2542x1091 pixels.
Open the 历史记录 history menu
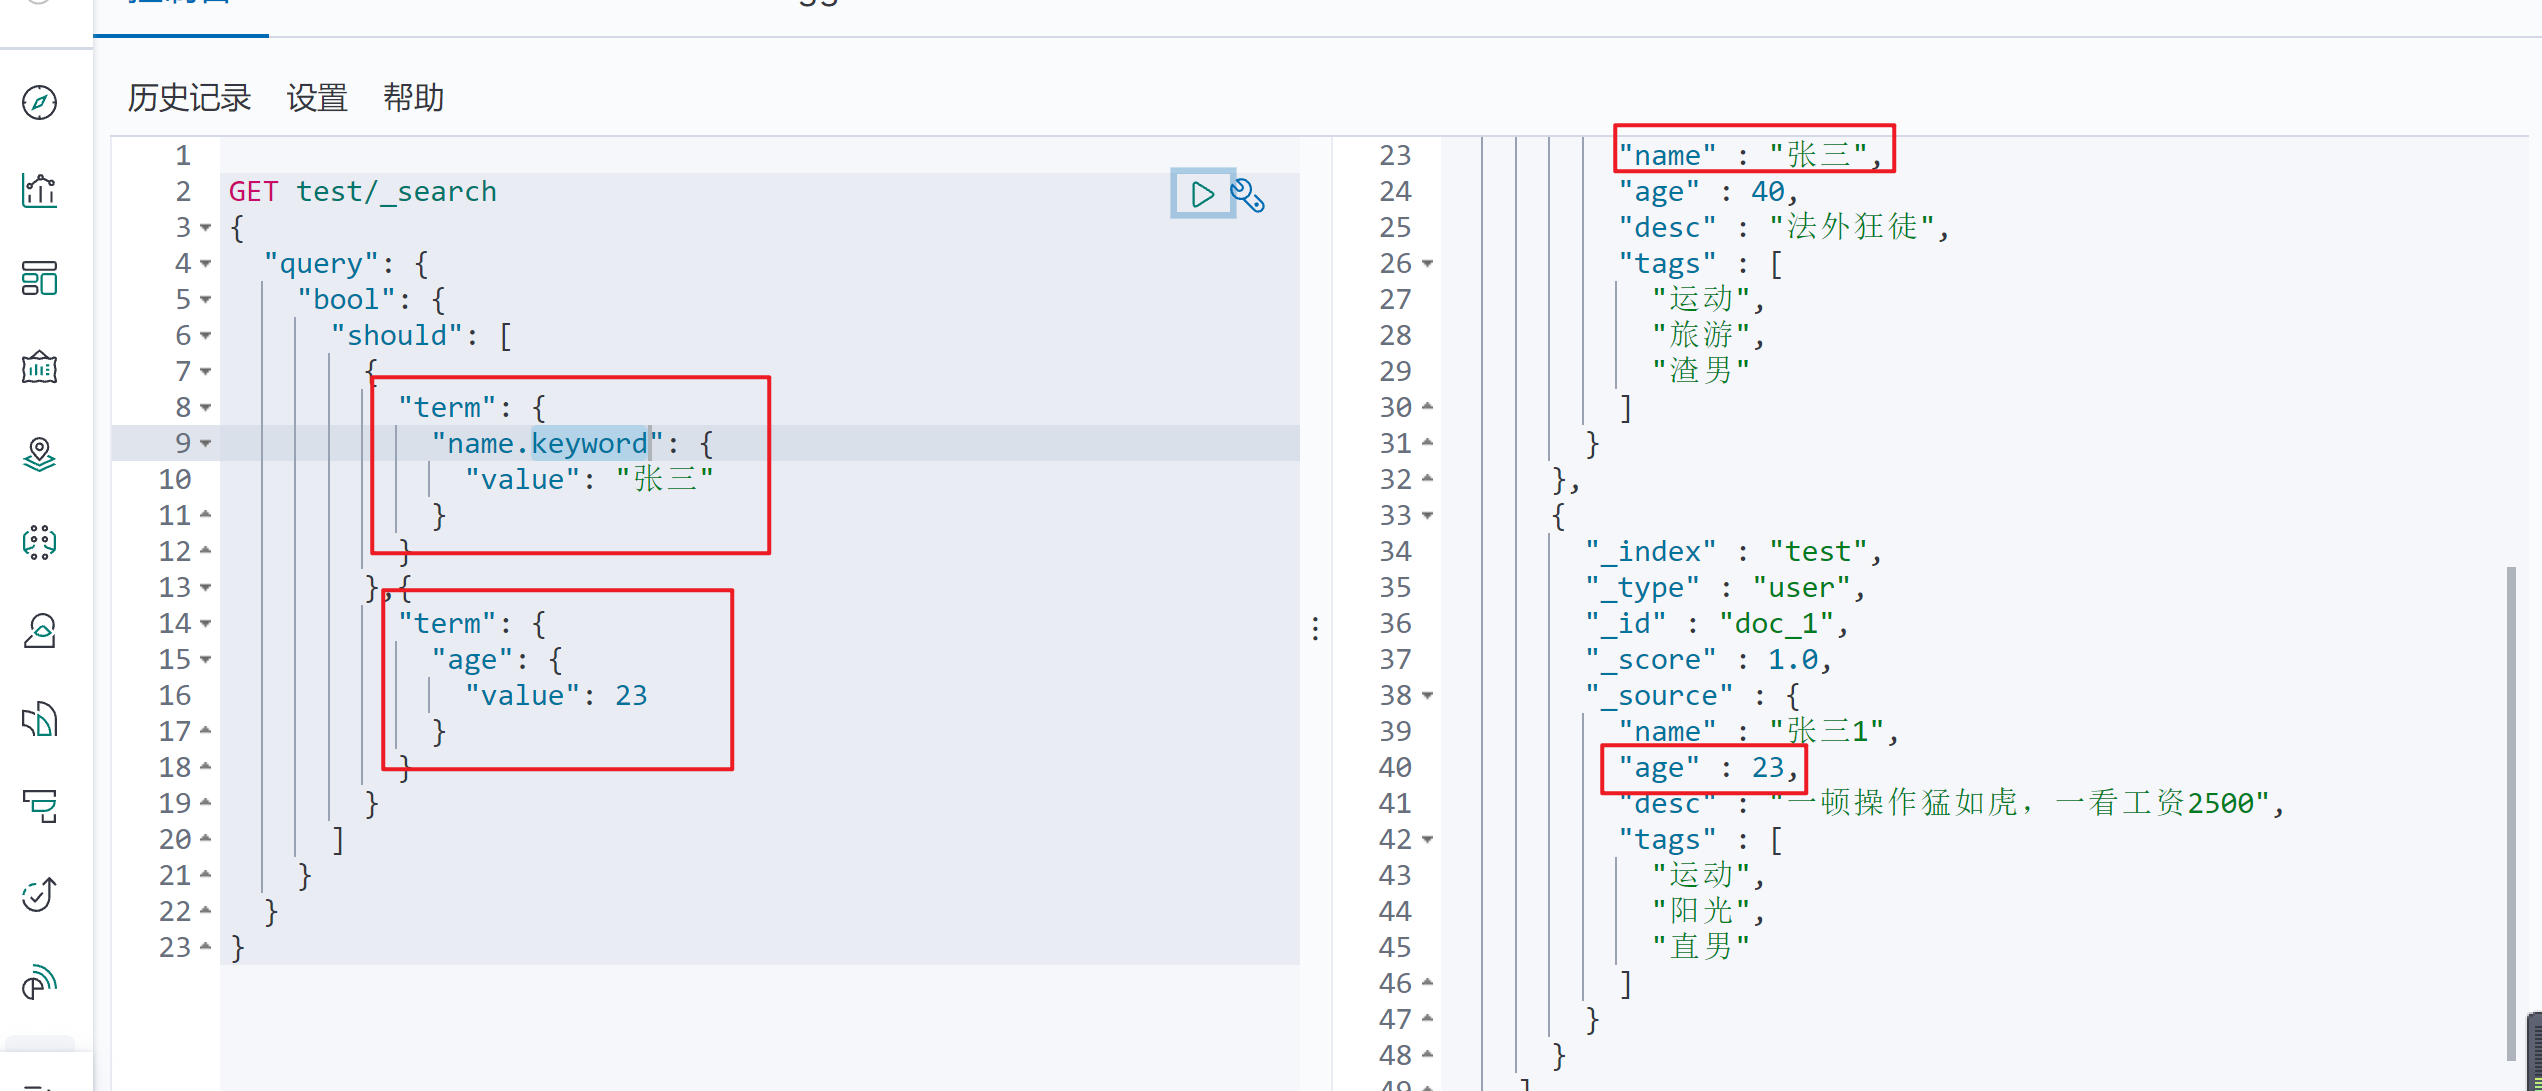pos(189,98)
